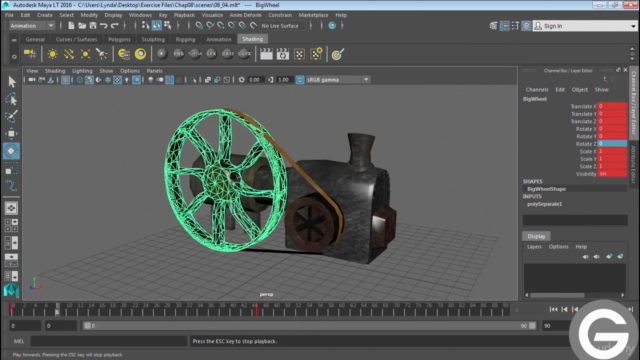Open the sRGB gamma view transform dropdown

point(338,80)
